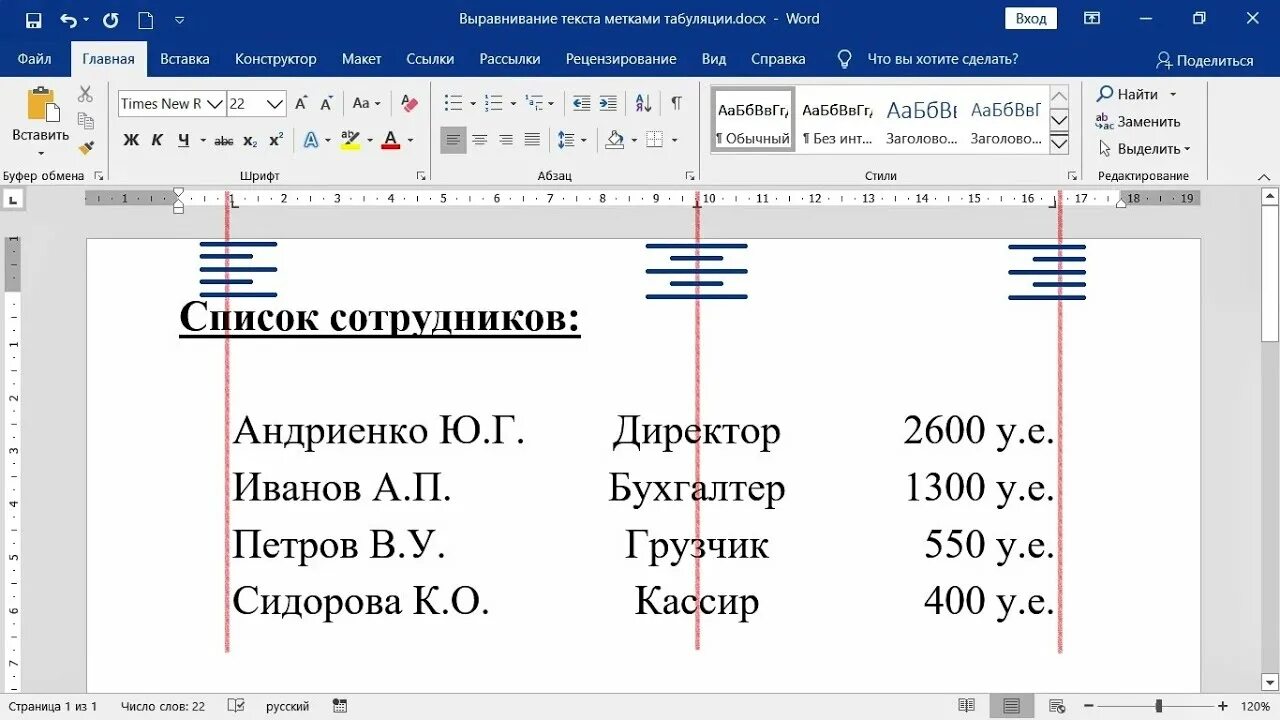
Task: Toggle print layout view in status bar
Action: click(x=1012, y=706)
